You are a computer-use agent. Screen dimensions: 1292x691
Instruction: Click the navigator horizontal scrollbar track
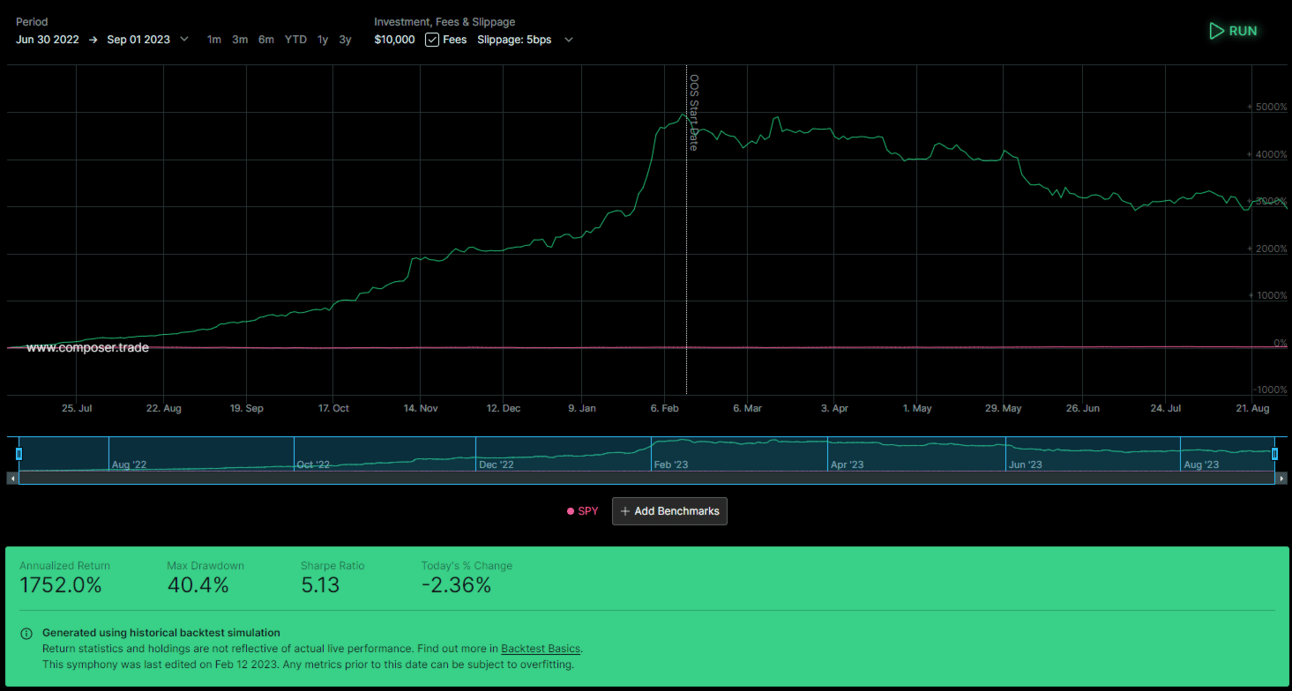647,479
